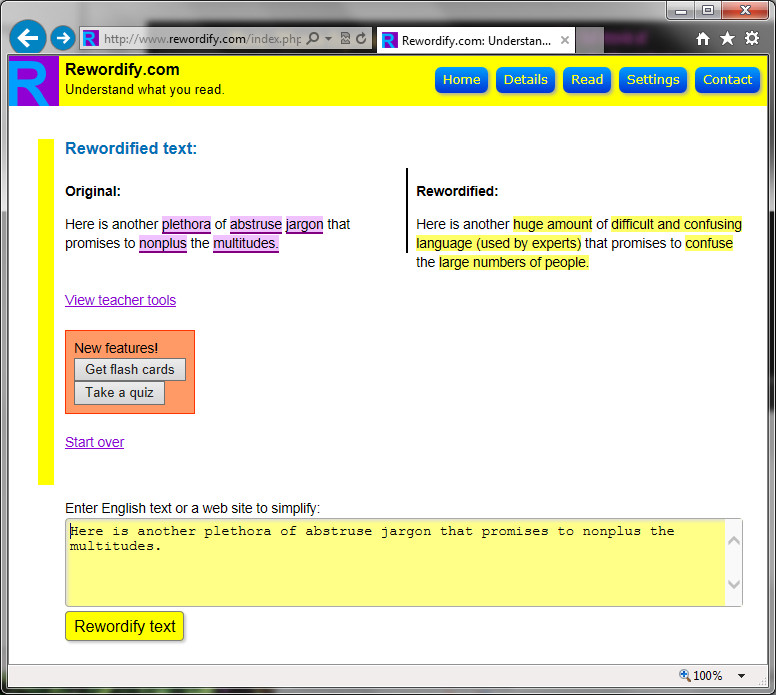
Task: Click the browser Back arrow button
Action: point(28,38)
